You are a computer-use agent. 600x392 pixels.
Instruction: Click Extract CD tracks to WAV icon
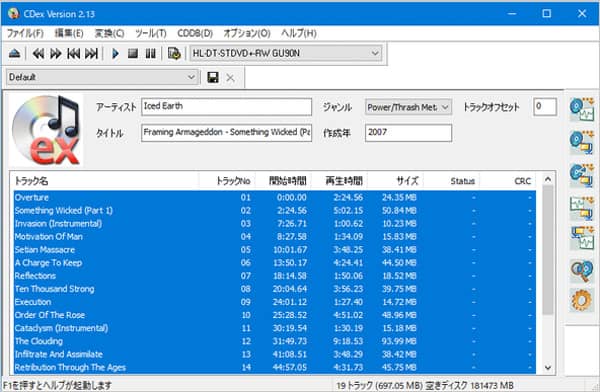[582, 109]
